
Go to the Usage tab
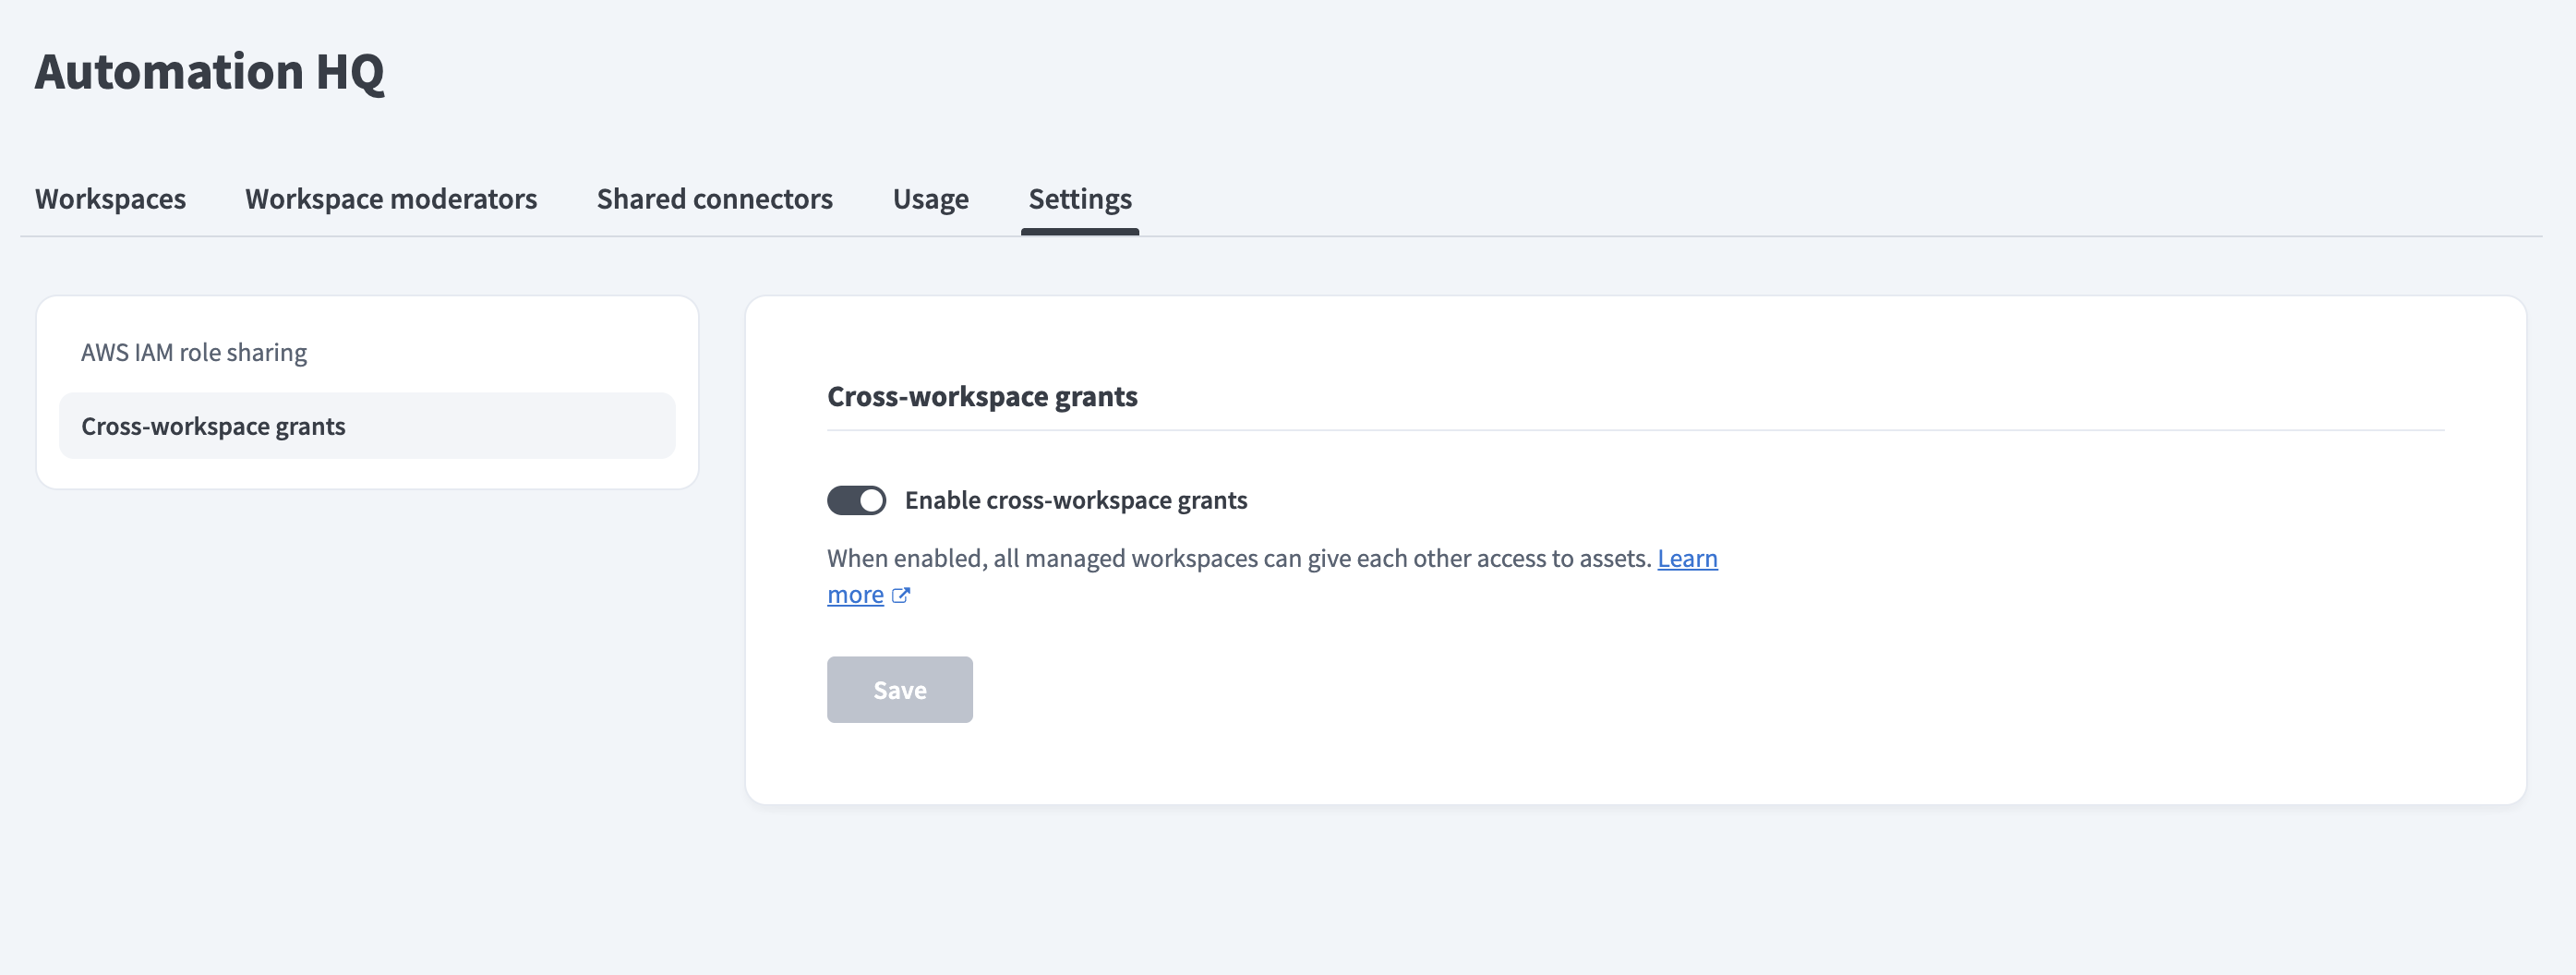tap(930, 199)
